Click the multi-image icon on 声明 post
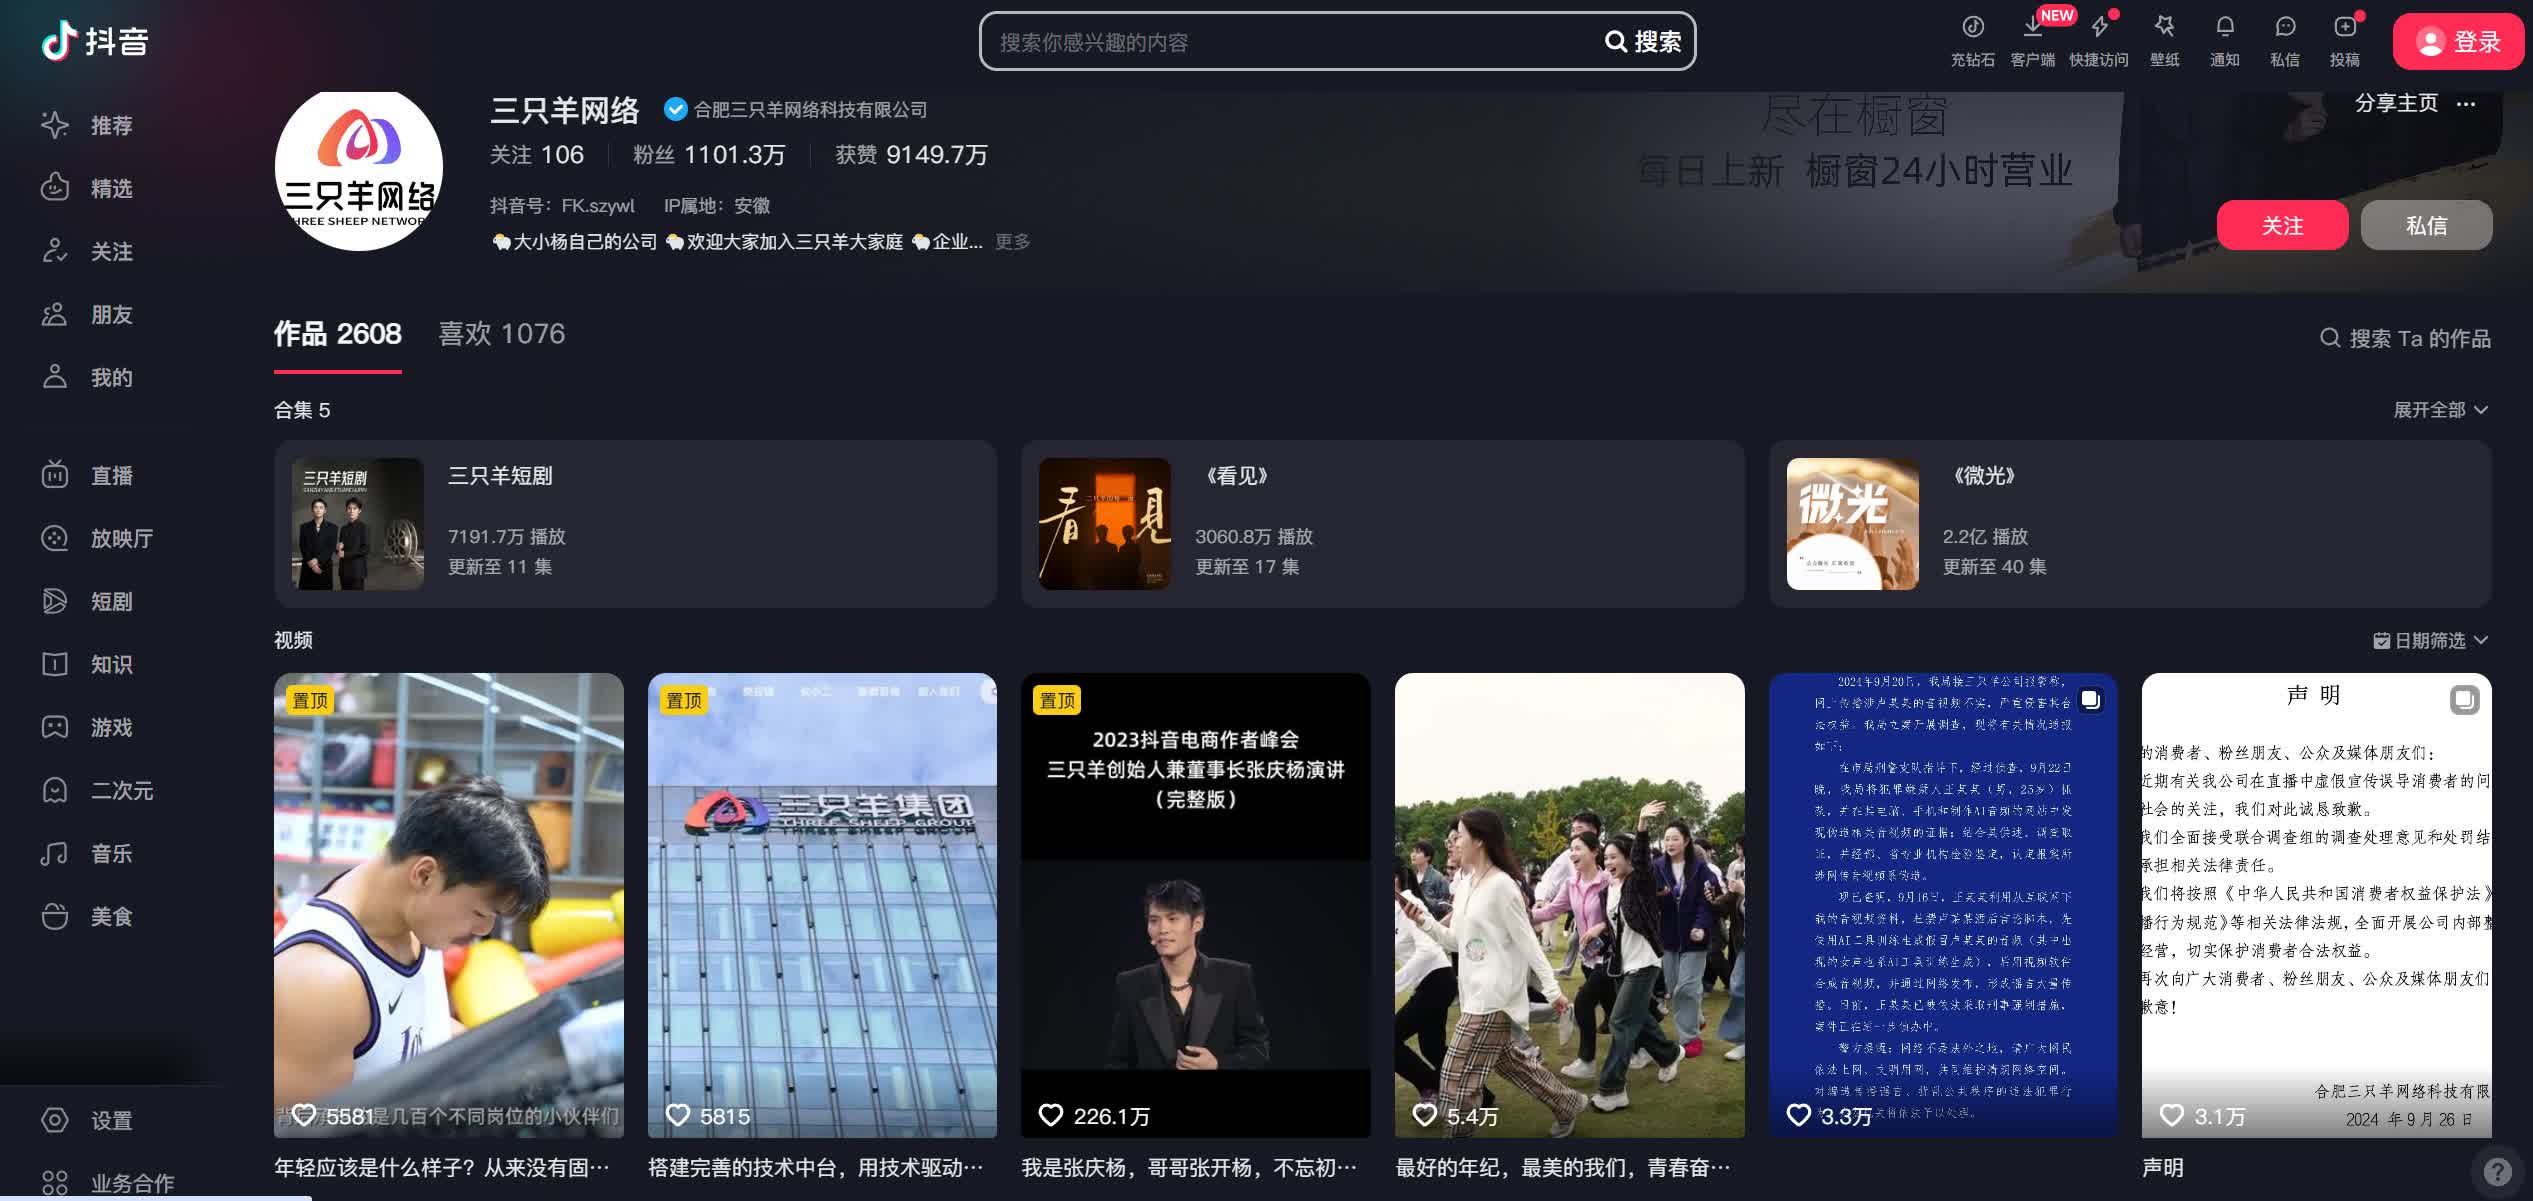The width and height of the screenshot is (2533, 1201). click(2464, 699)
